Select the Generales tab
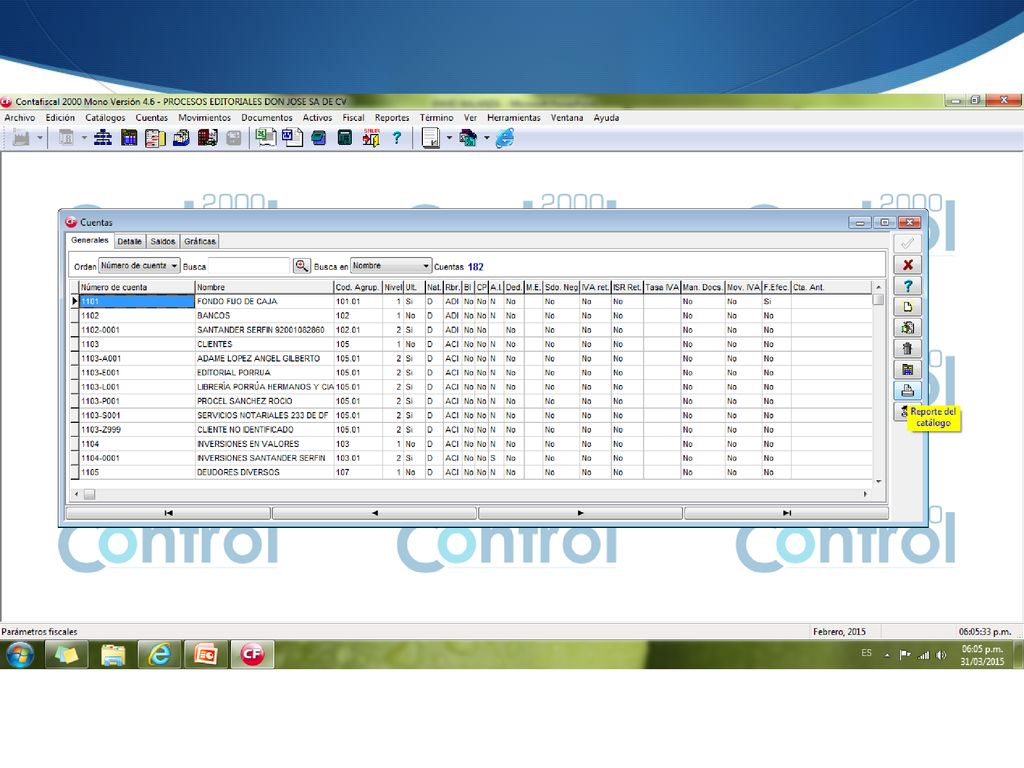 coord(90,240)
